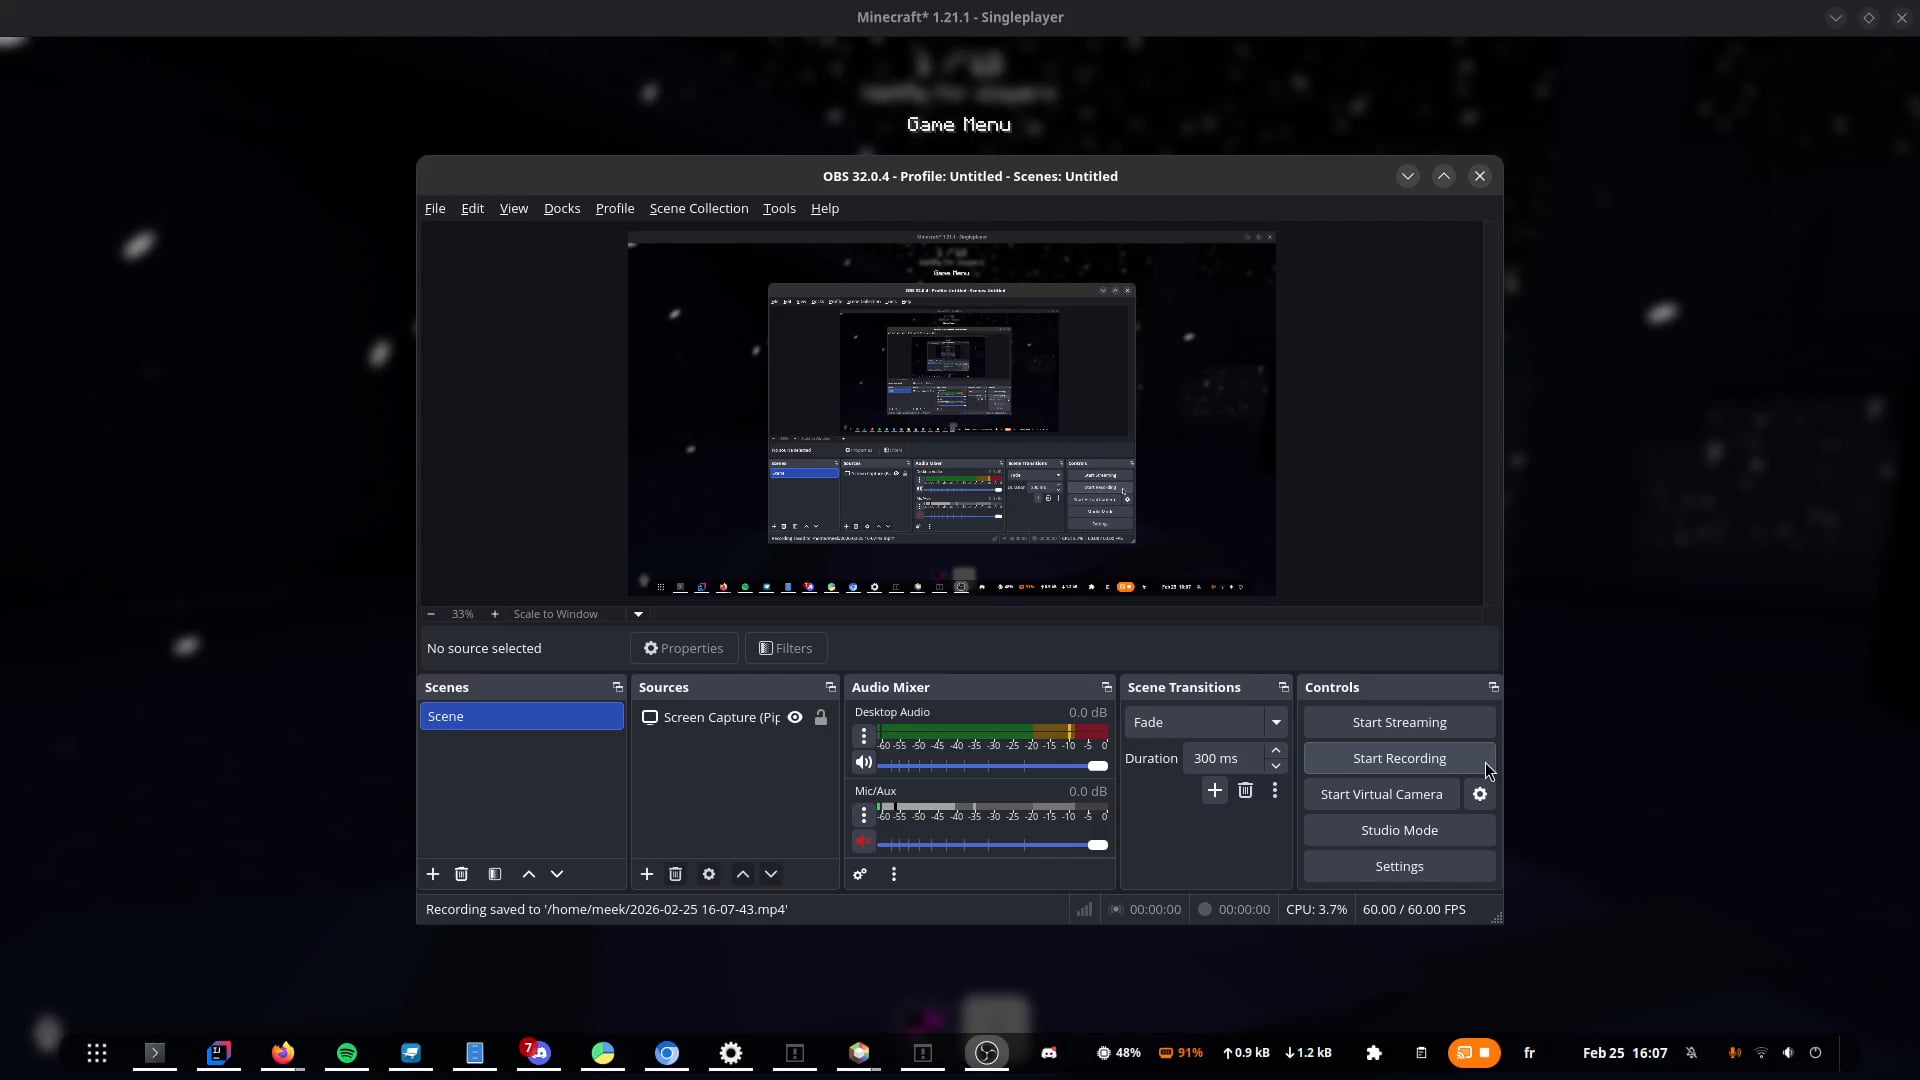Open the Scene Collection menu

698,208
